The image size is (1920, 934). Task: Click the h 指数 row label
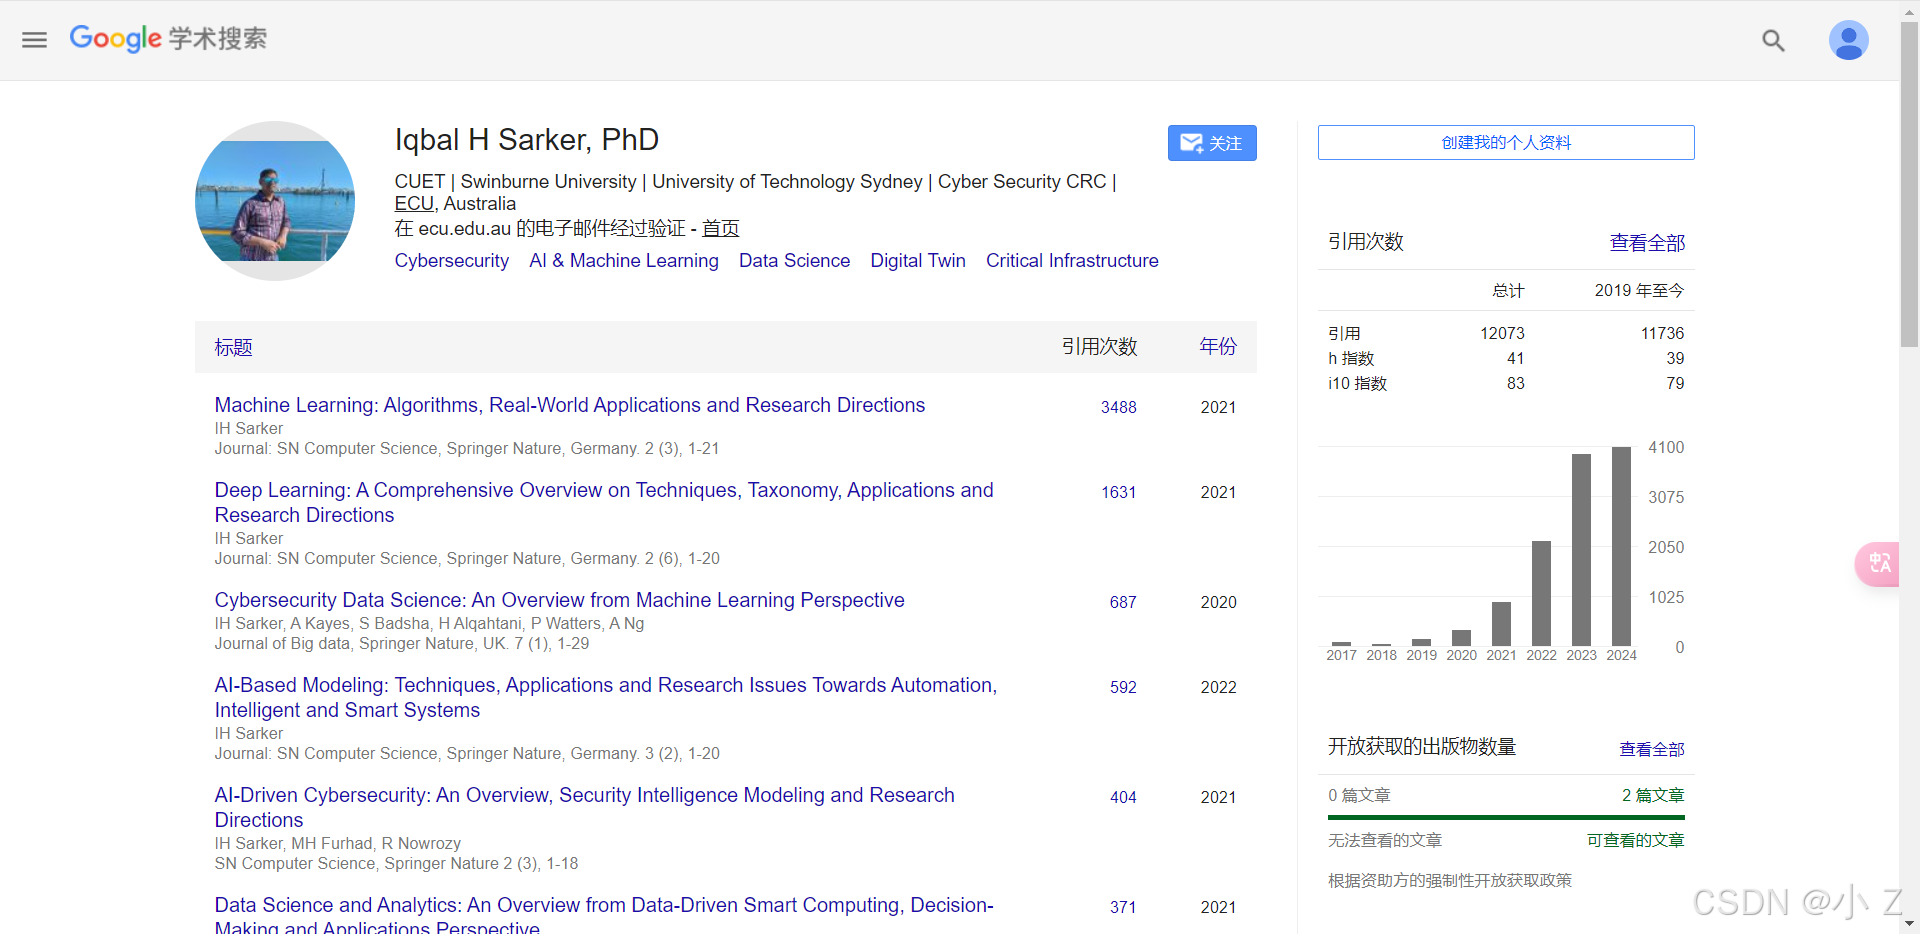[1351, 358]
